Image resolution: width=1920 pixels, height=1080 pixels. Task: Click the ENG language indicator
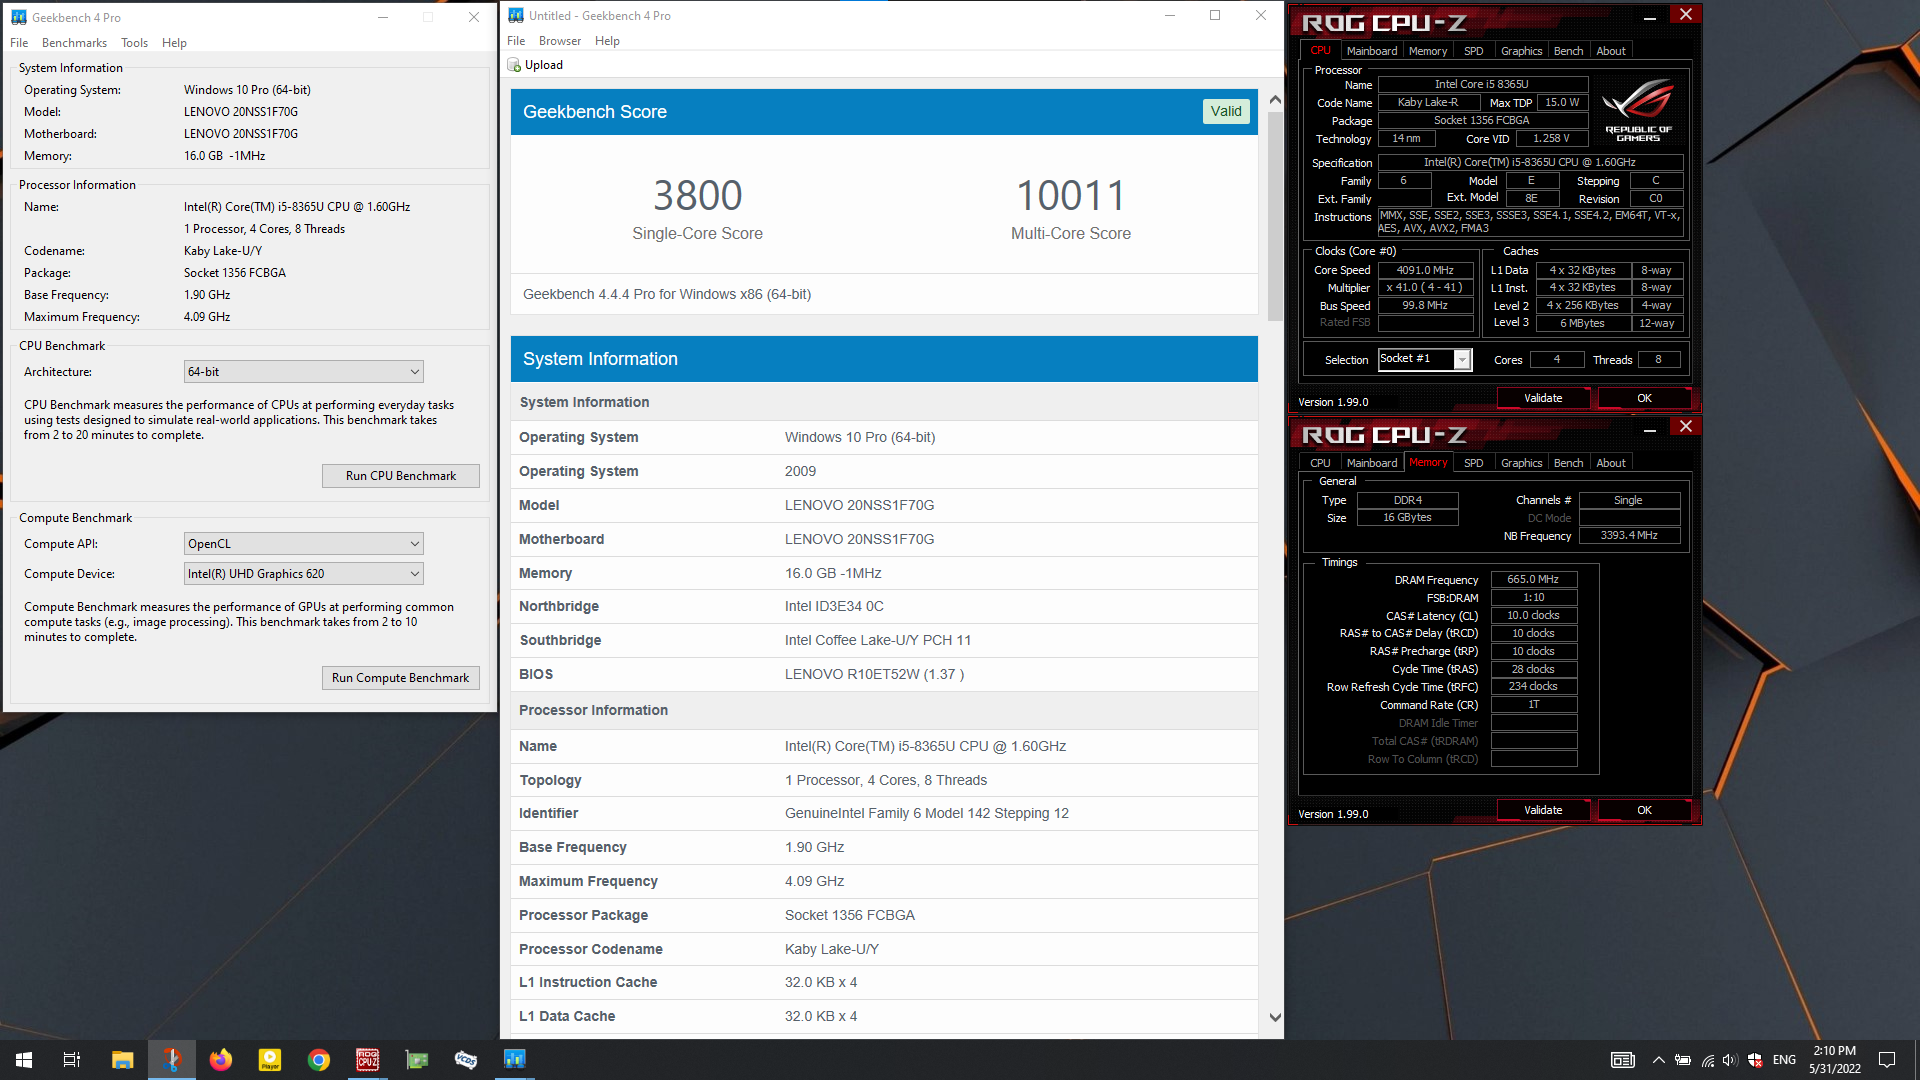pyautogui.click(x=1784, y=1060)
